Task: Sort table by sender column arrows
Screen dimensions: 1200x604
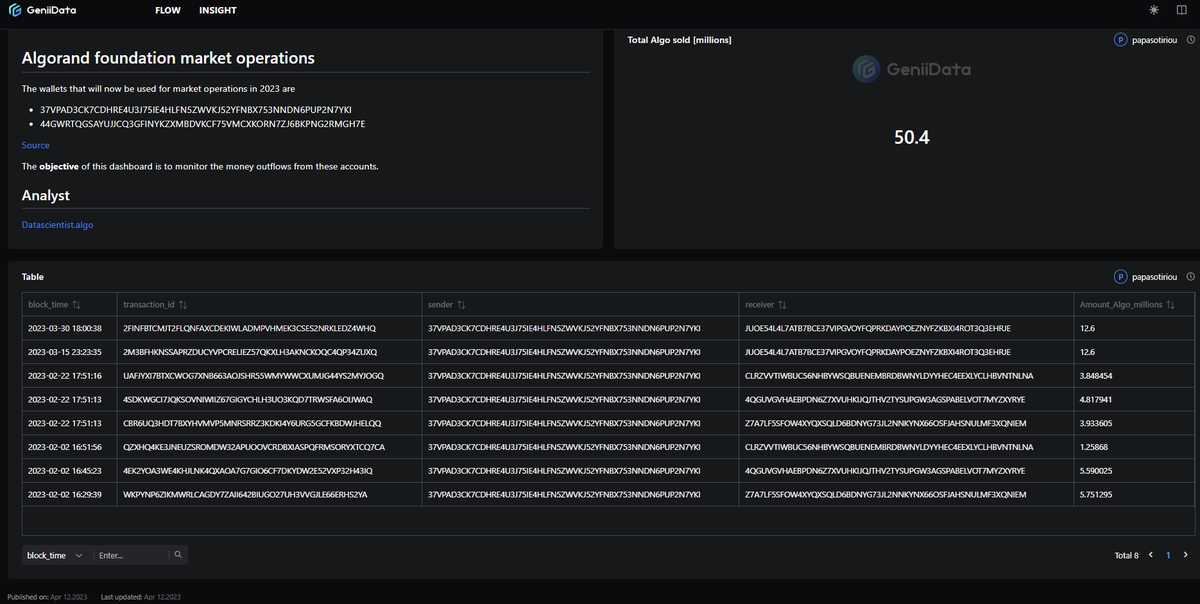Action: pyautogui.click(x=461, y=304)
